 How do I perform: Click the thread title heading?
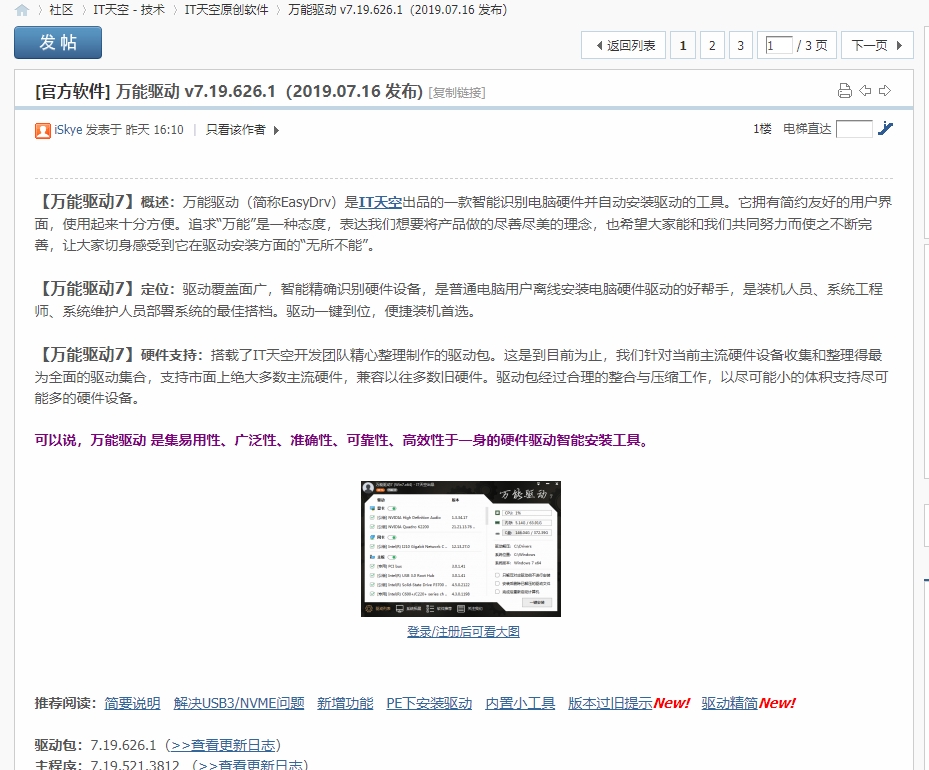270,91
